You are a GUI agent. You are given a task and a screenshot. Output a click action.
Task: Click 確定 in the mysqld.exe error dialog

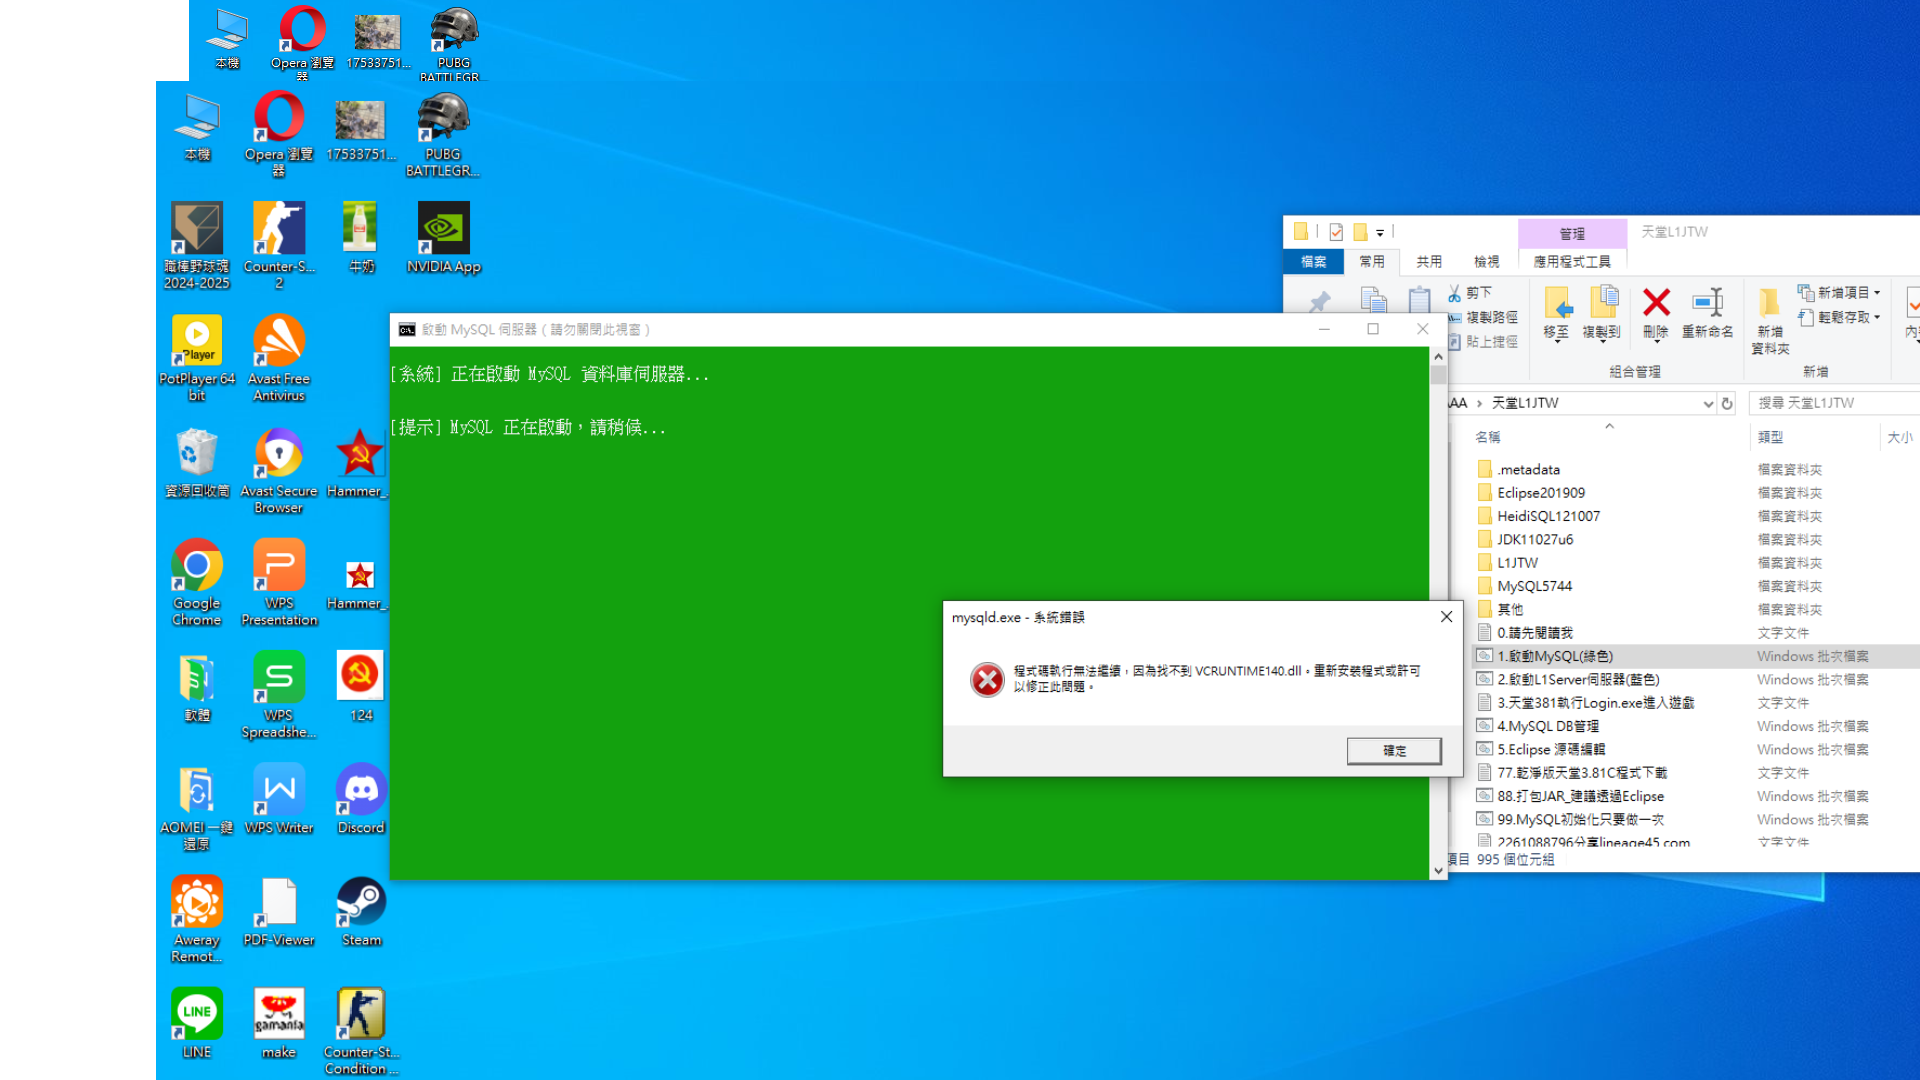pyautogui.click(x=1394, y=751)
